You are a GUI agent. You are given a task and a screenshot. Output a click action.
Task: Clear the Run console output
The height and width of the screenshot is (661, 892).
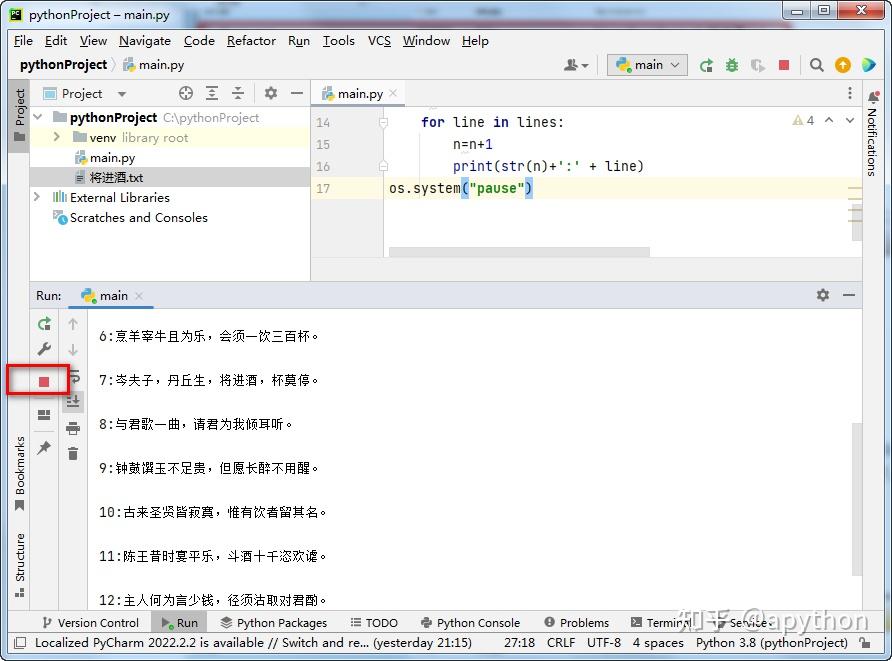[x=73, y=452]
